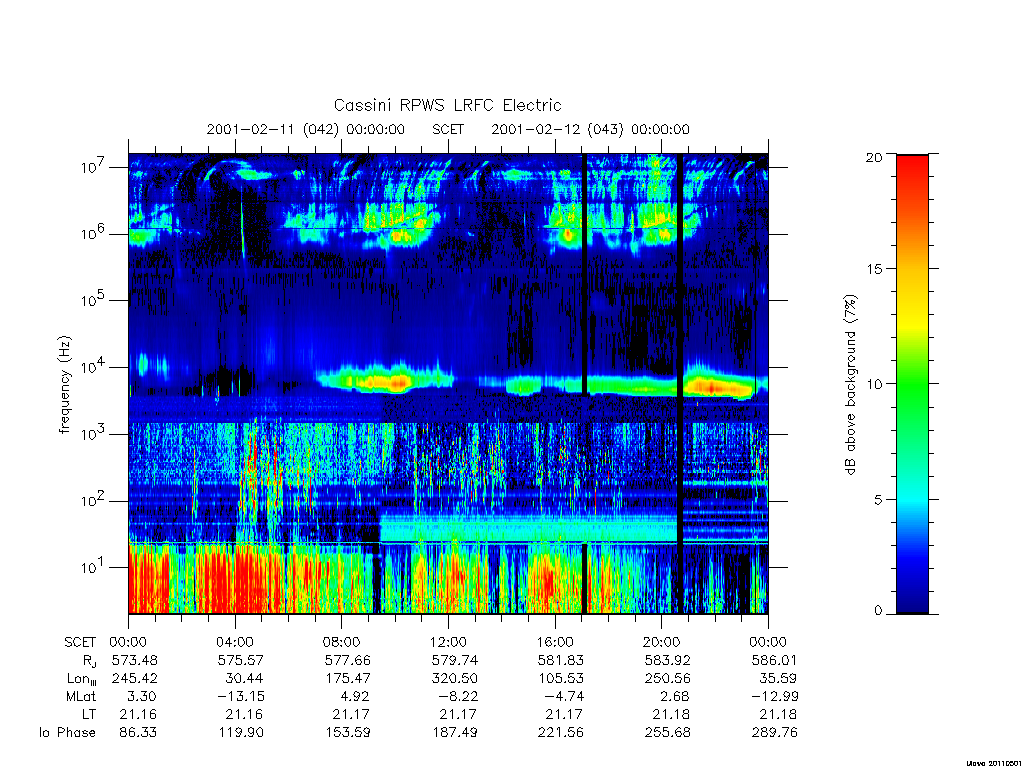This screenshot has height=768, width=1024.
Task: Click RJ value '575.57'
Action: (241, 661)
